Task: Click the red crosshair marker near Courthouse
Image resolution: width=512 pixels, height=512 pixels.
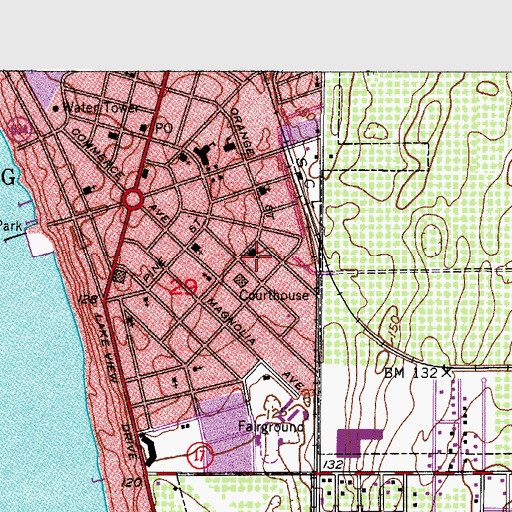Action: point(256,256)
